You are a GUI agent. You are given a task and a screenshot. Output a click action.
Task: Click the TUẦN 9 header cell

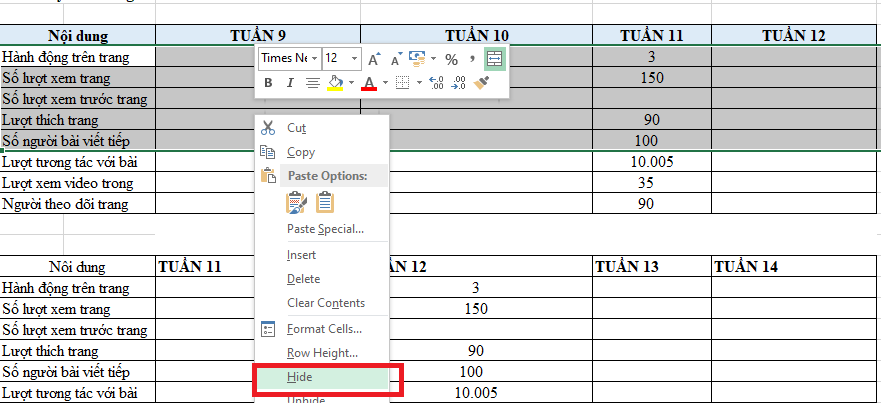click(x=258, y=35)
